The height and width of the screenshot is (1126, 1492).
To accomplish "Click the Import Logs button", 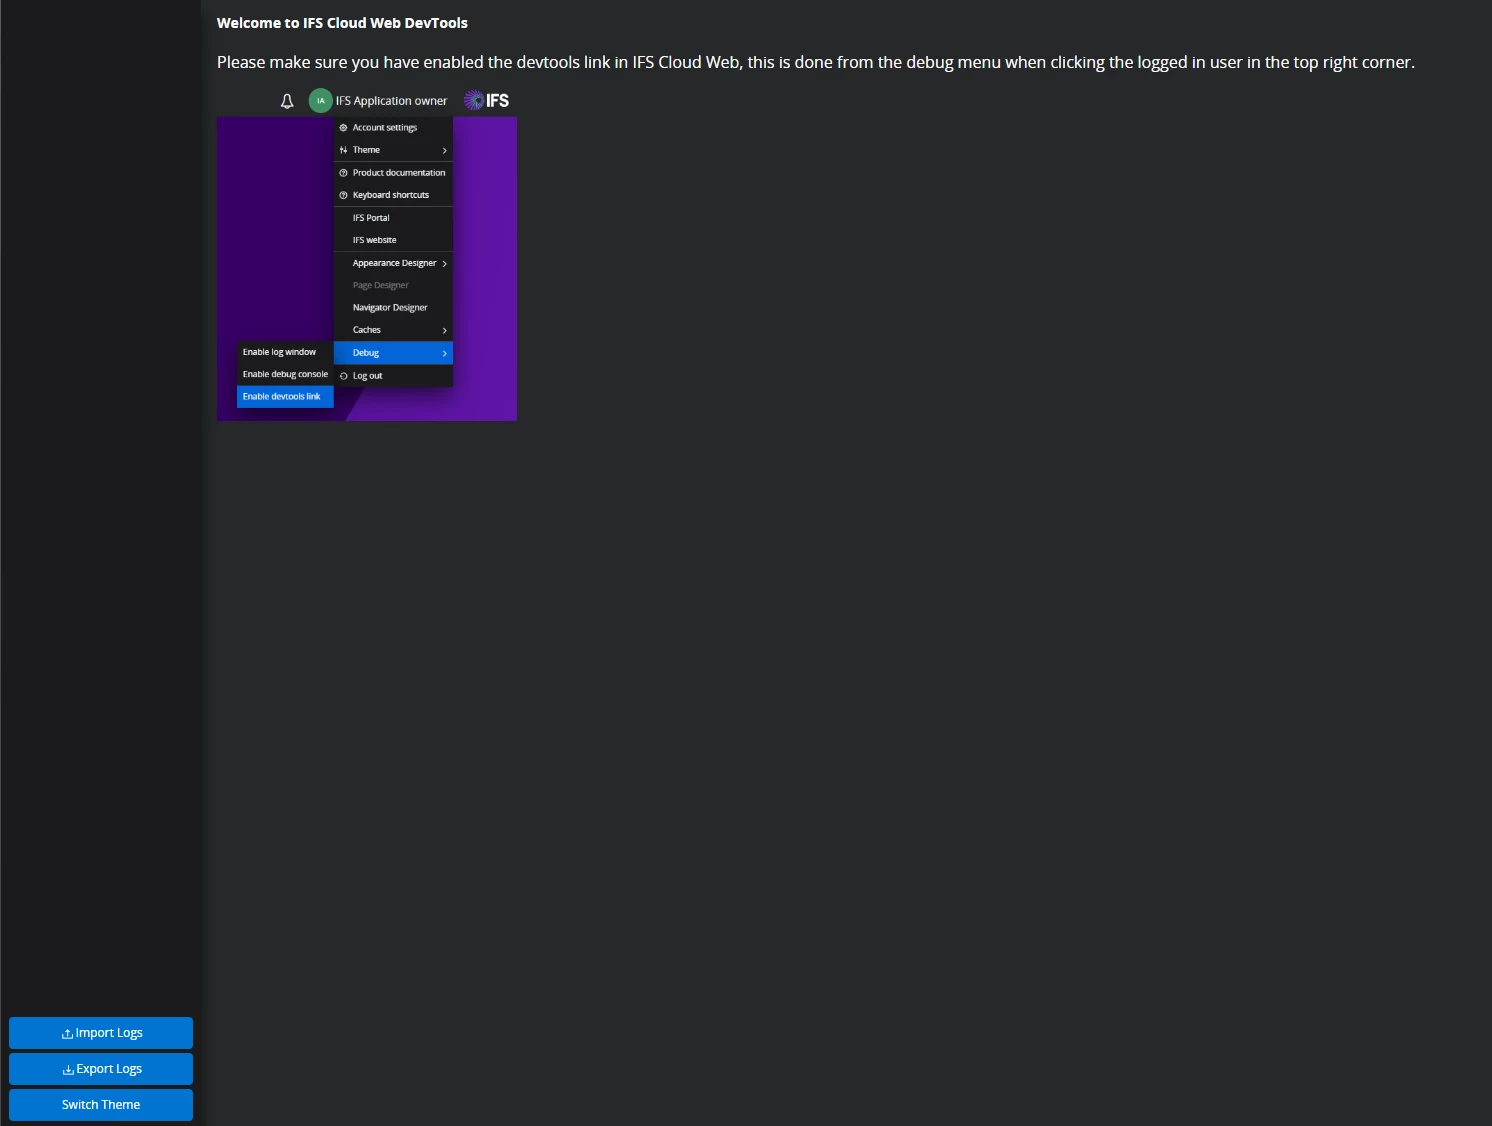I will (x=101, y=1033).
